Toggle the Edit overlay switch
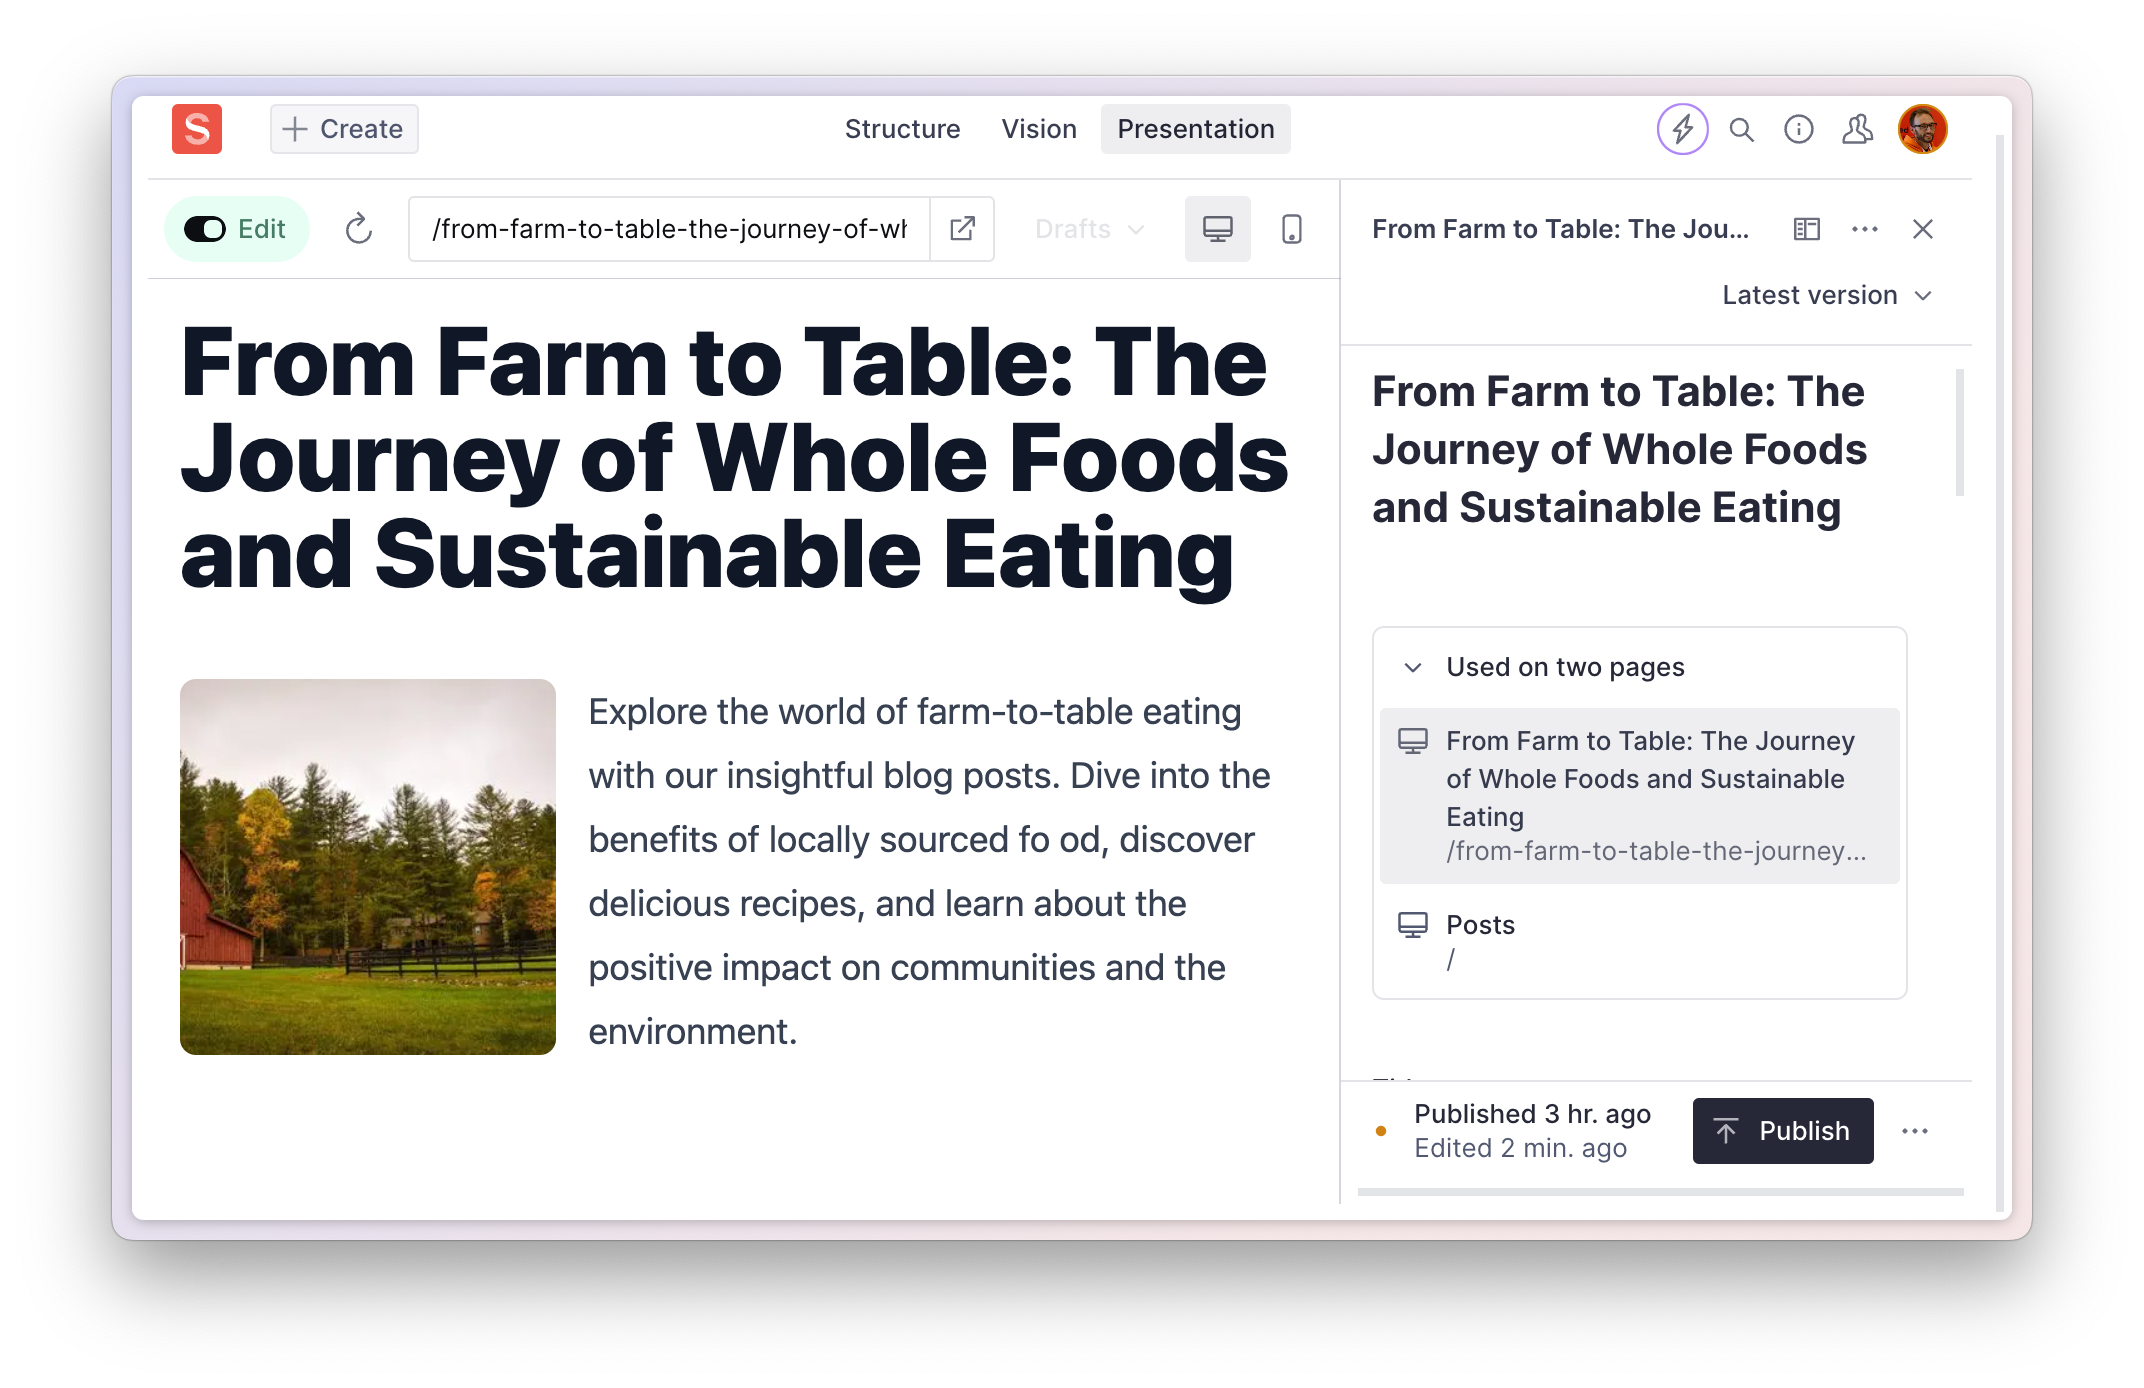 click(206, 229)
